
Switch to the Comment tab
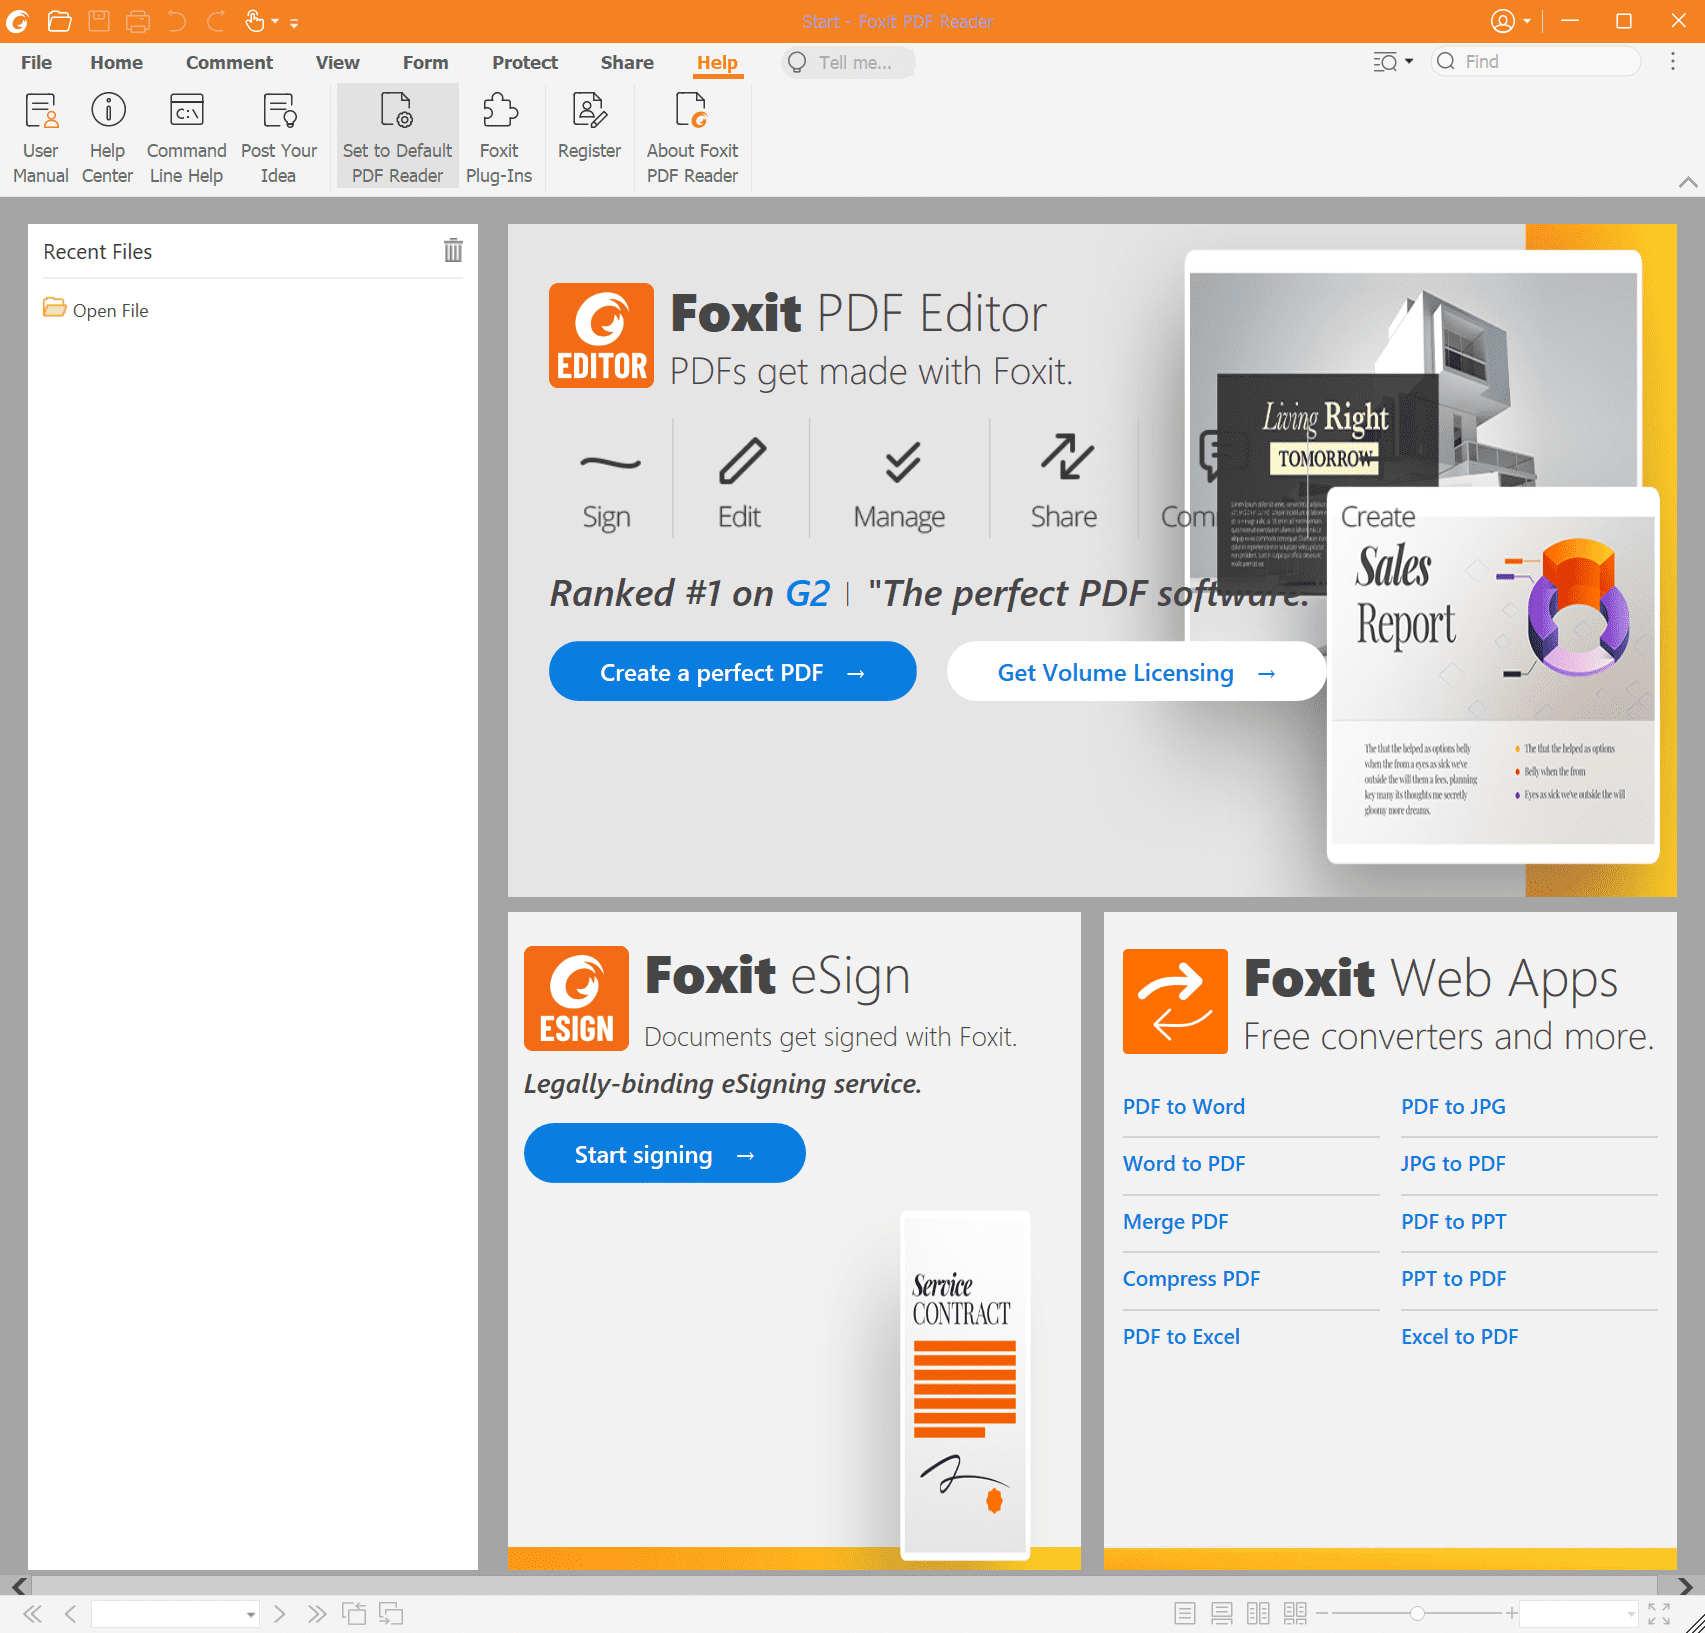click(x=229, y=62)
